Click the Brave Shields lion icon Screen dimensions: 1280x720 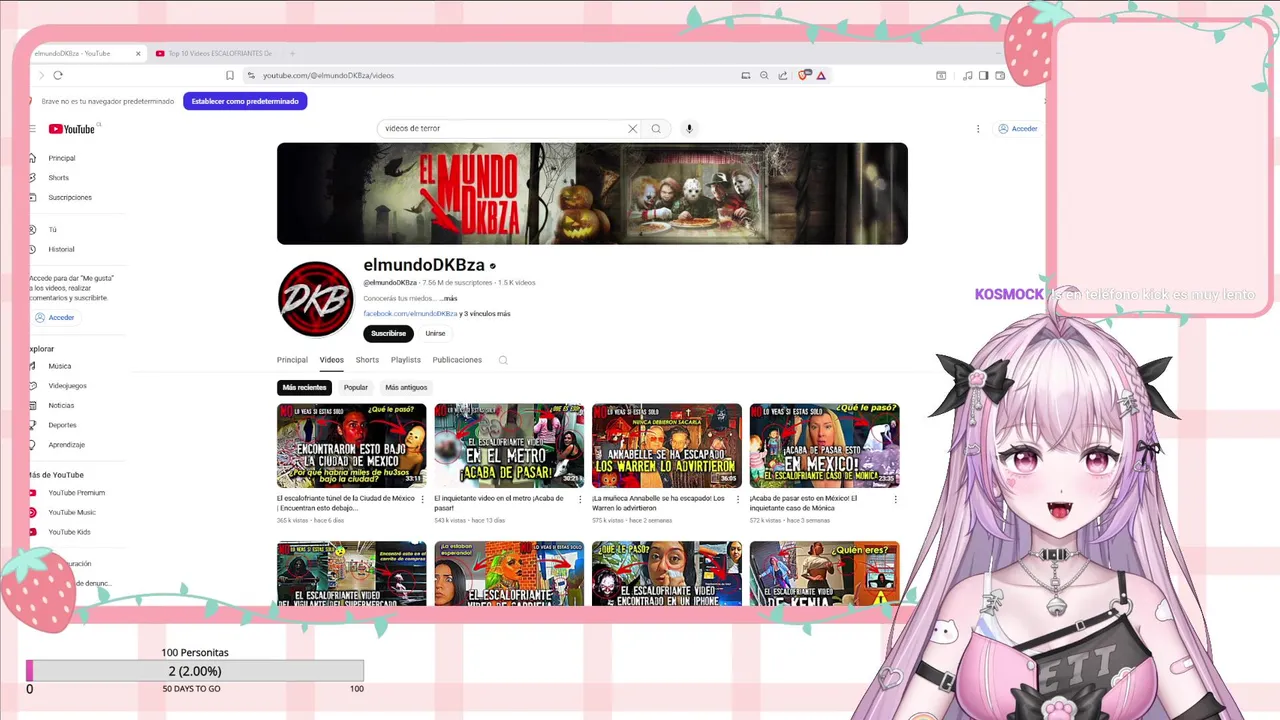pyautogui.click(x=803, y=75)
